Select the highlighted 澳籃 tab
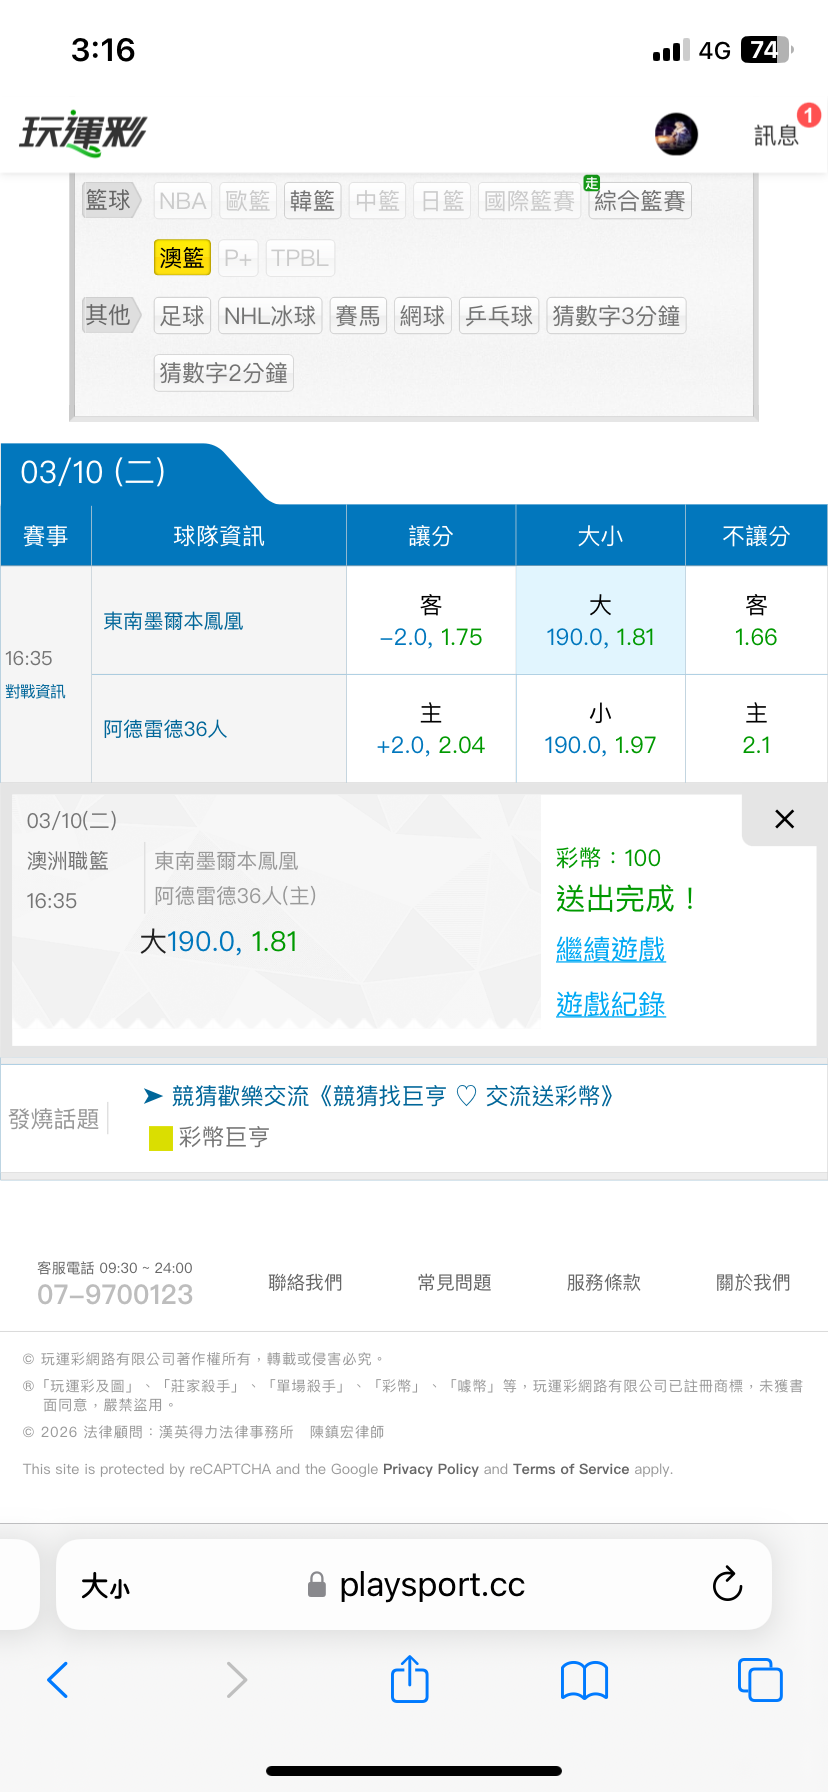Screen dimensions: 828x1792 tap(182, 258)
